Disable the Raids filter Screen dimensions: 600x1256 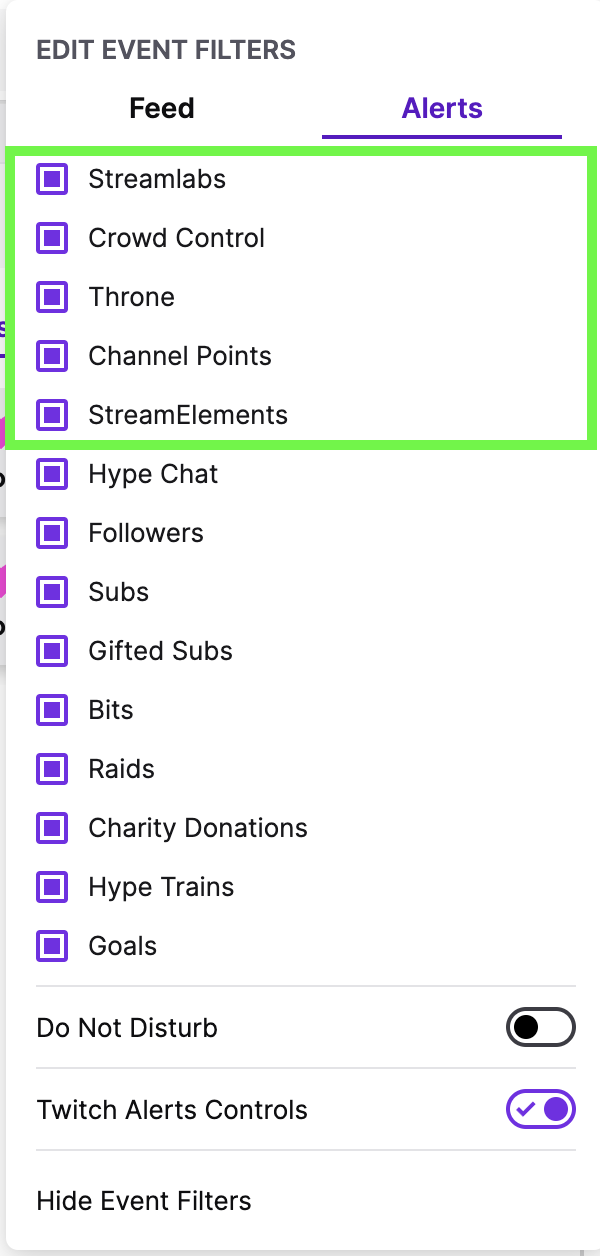[x=51, y=769]
